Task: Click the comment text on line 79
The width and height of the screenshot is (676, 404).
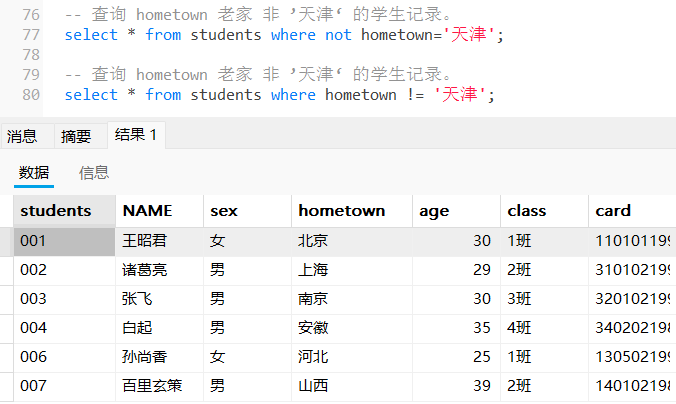Action: tap(258, 75)
